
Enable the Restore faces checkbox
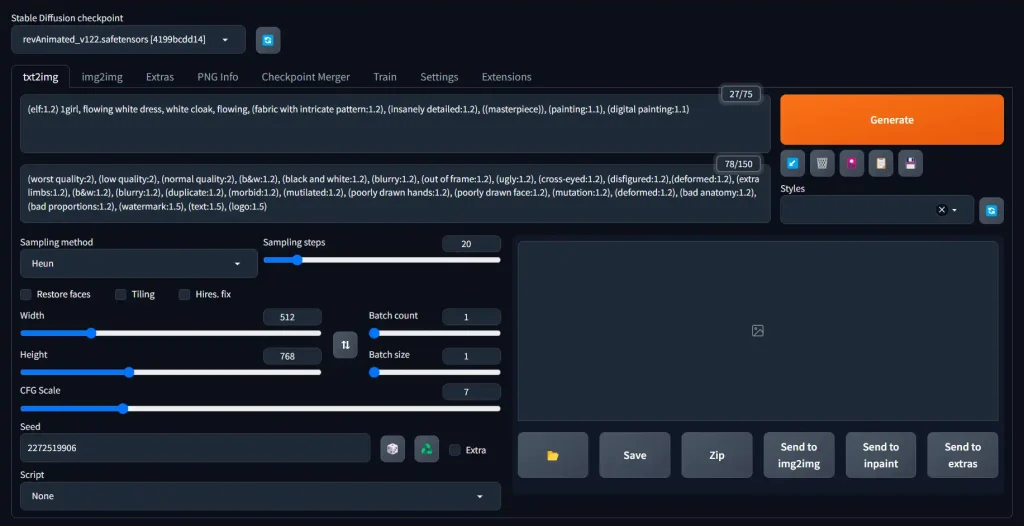click(26, 294)
